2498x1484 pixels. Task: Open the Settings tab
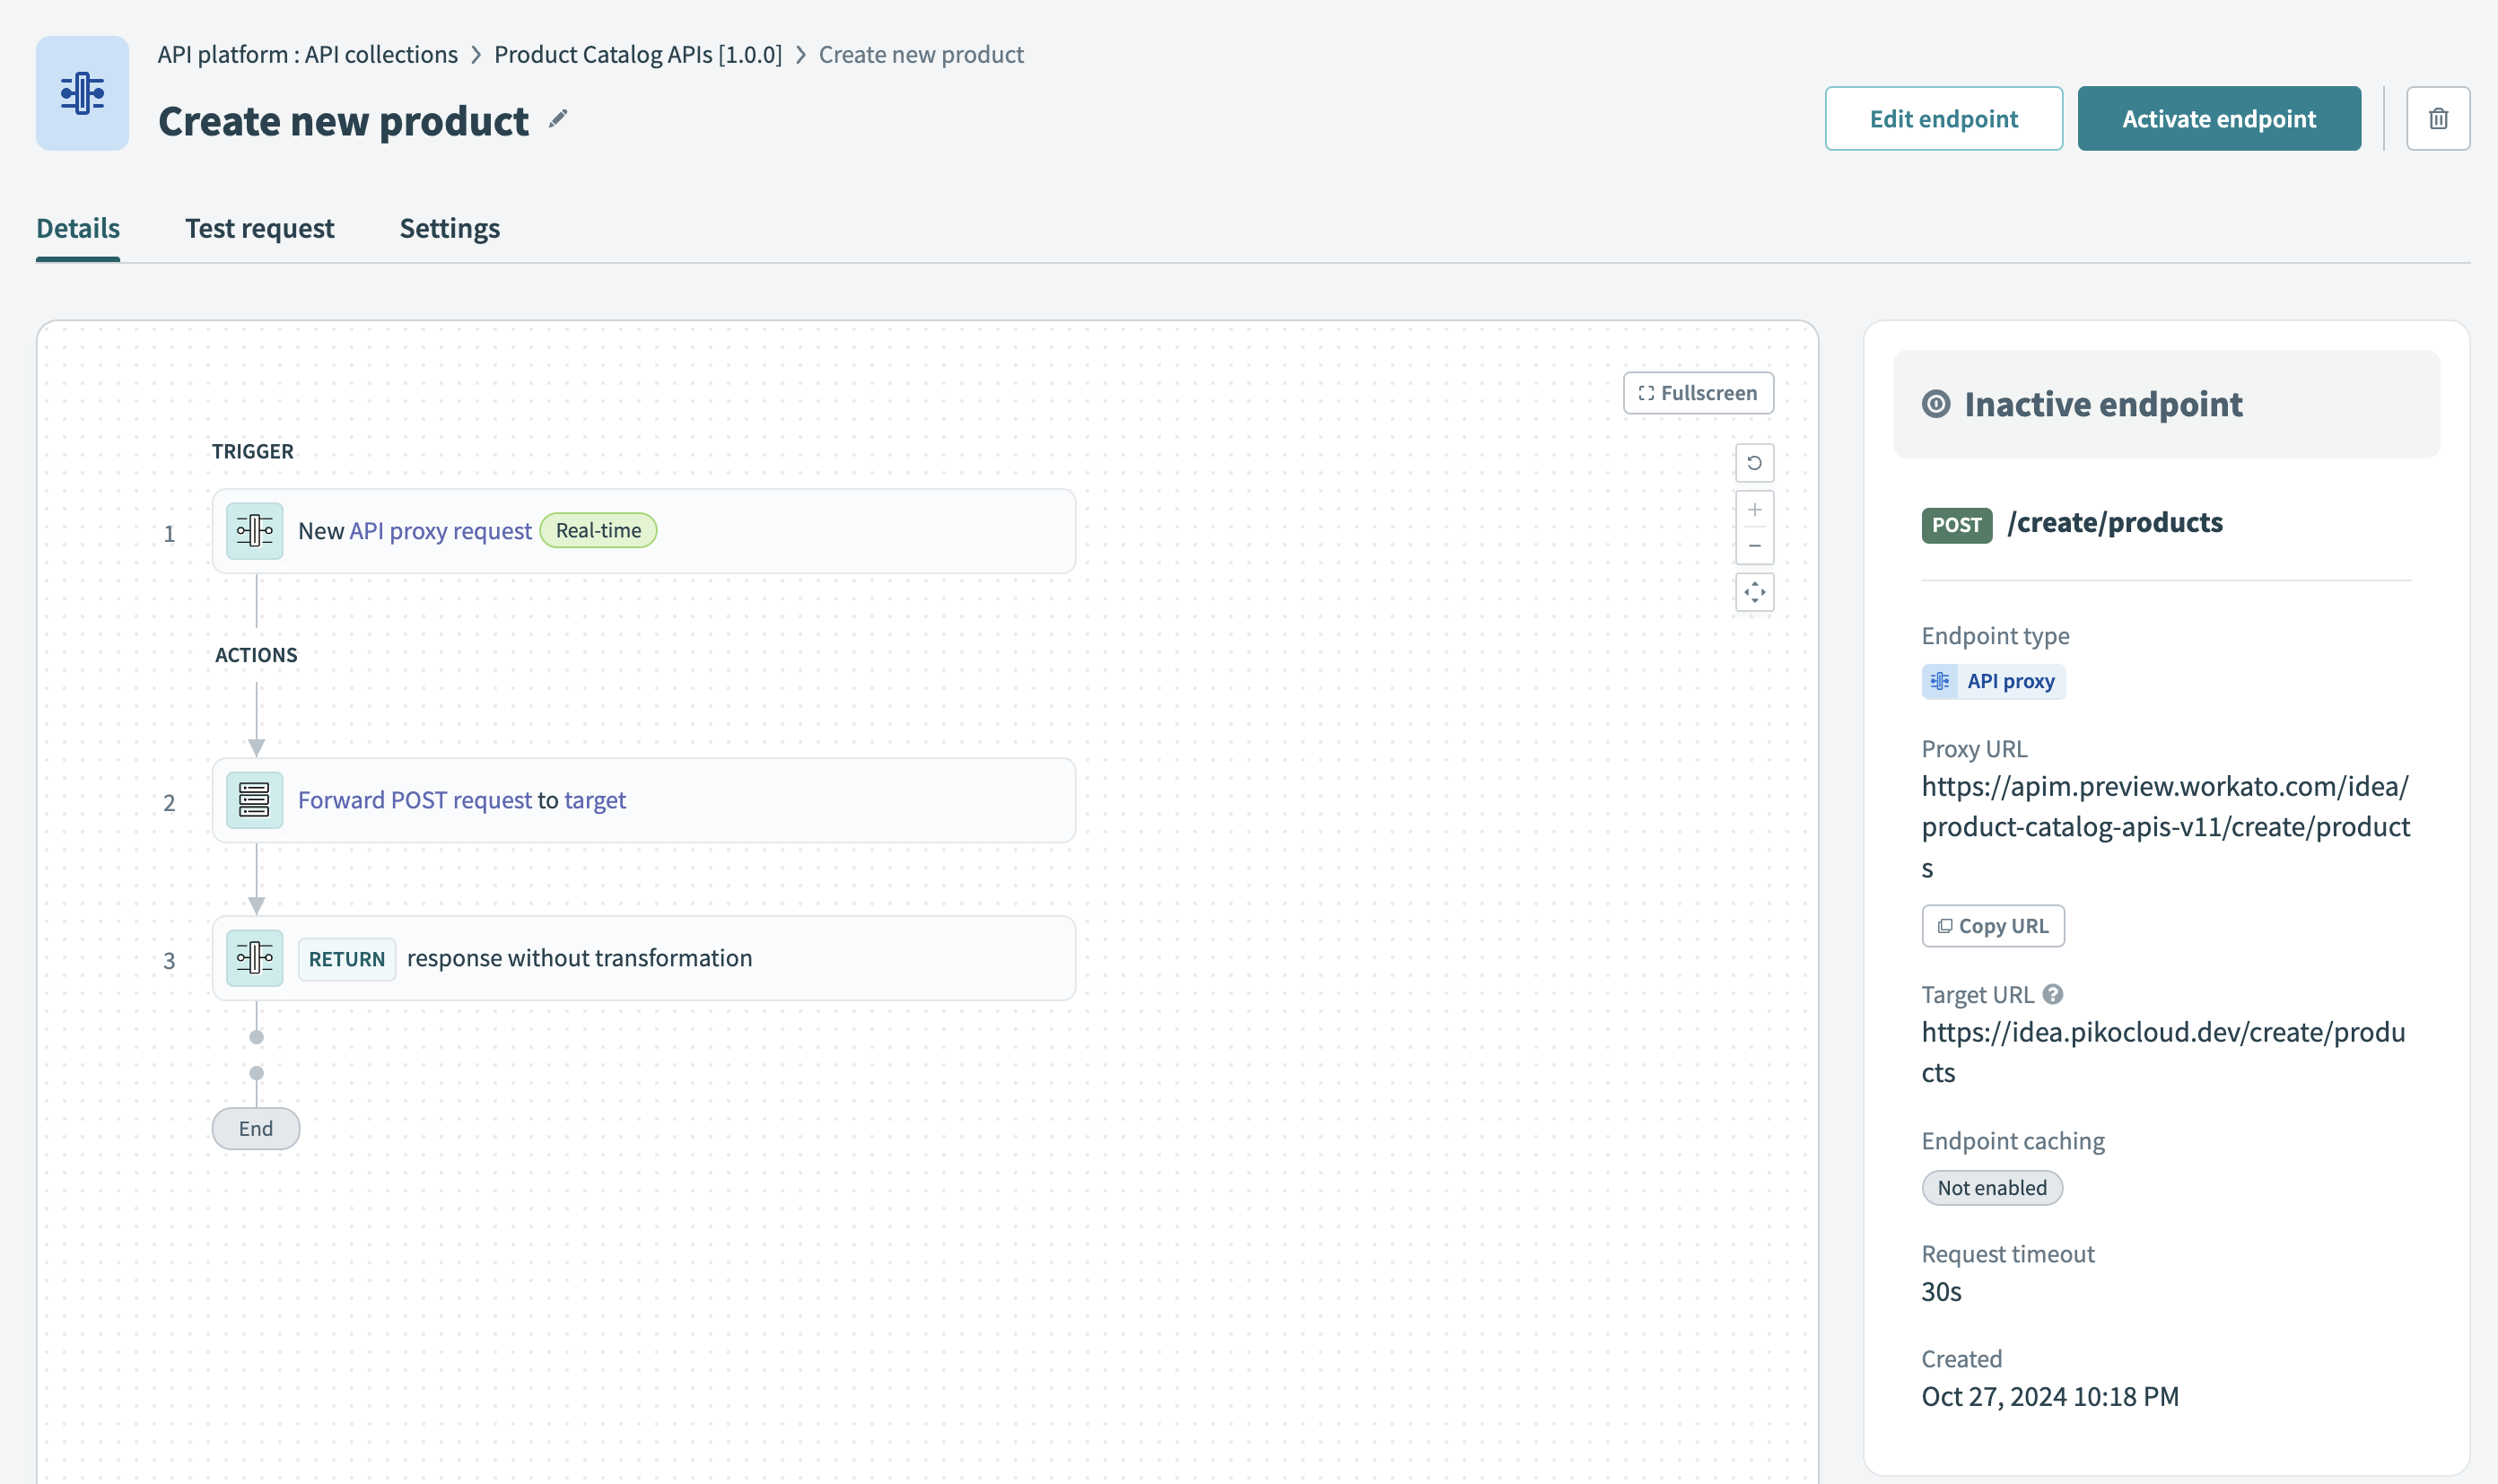(x=449, y=228)
